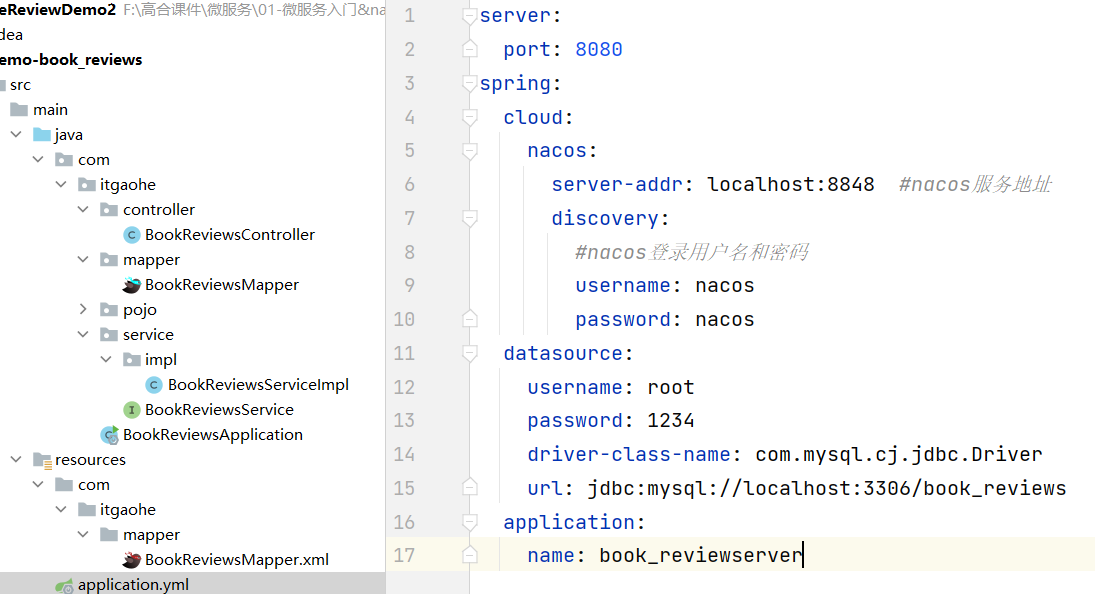Image resolution: width=1095 pixels, height=594 pixels.
Task: Click the controller package folder icon
Action: coord(109,209)
